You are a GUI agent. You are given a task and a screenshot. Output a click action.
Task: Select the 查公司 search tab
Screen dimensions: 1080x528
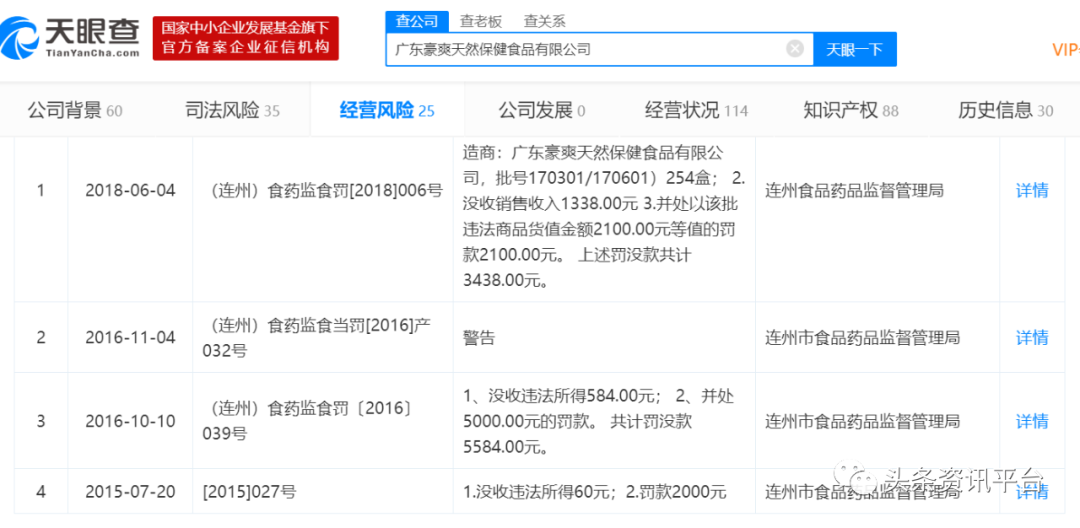click(x=417, y=21)
